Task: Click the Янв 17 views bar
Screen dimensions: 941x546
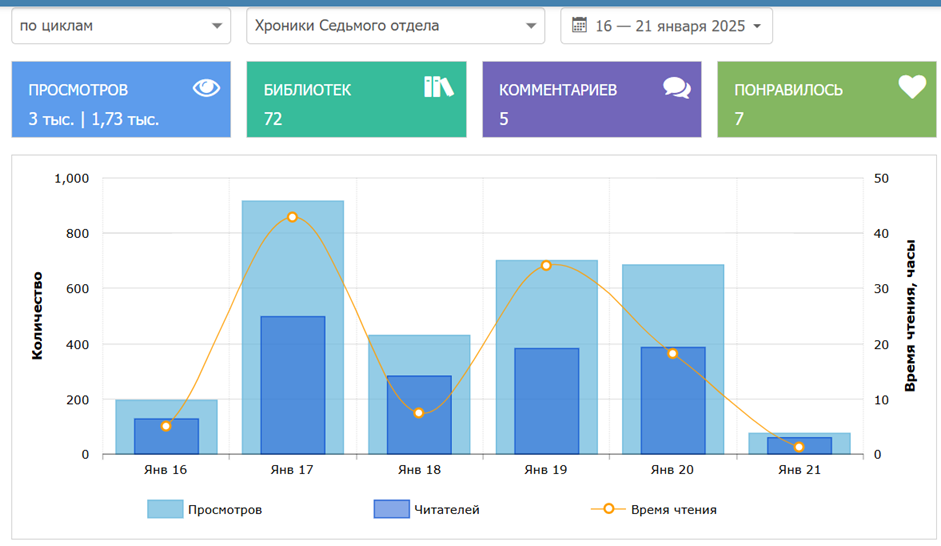Action: (x=293, y=260)
